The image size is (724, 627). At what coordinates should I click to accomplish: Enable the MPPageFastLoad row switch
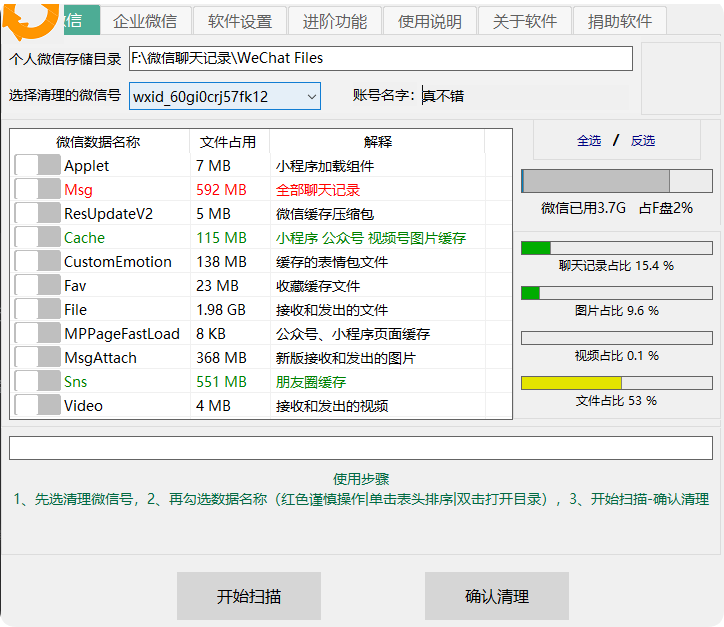tap(37, 333)
